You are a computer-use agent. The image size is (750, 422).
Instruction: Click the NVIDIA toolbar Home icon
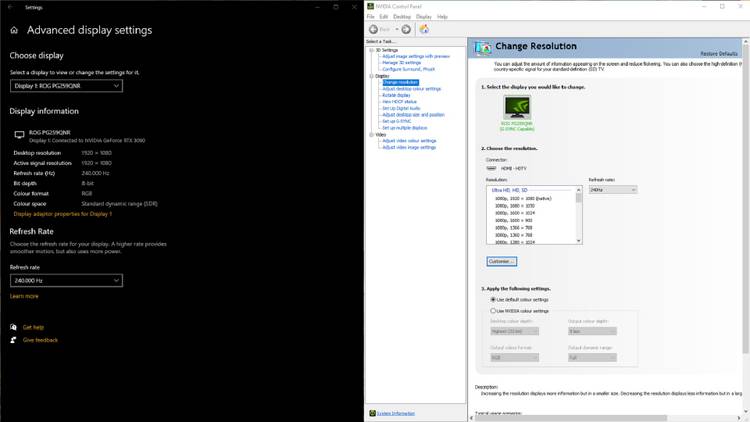[424, 29]
